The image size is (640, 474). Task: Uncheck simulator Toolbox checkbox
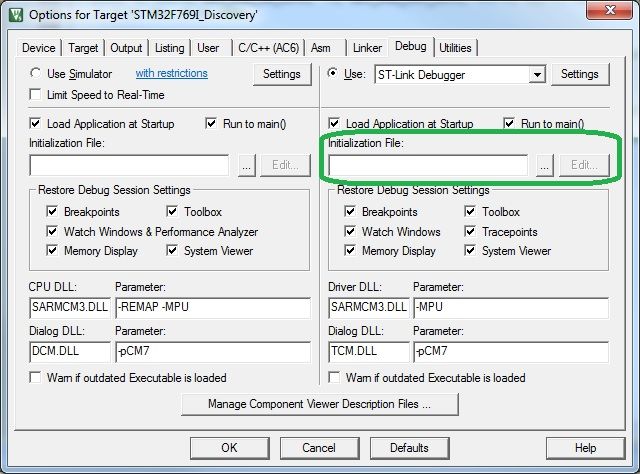[x=172, y=211]
